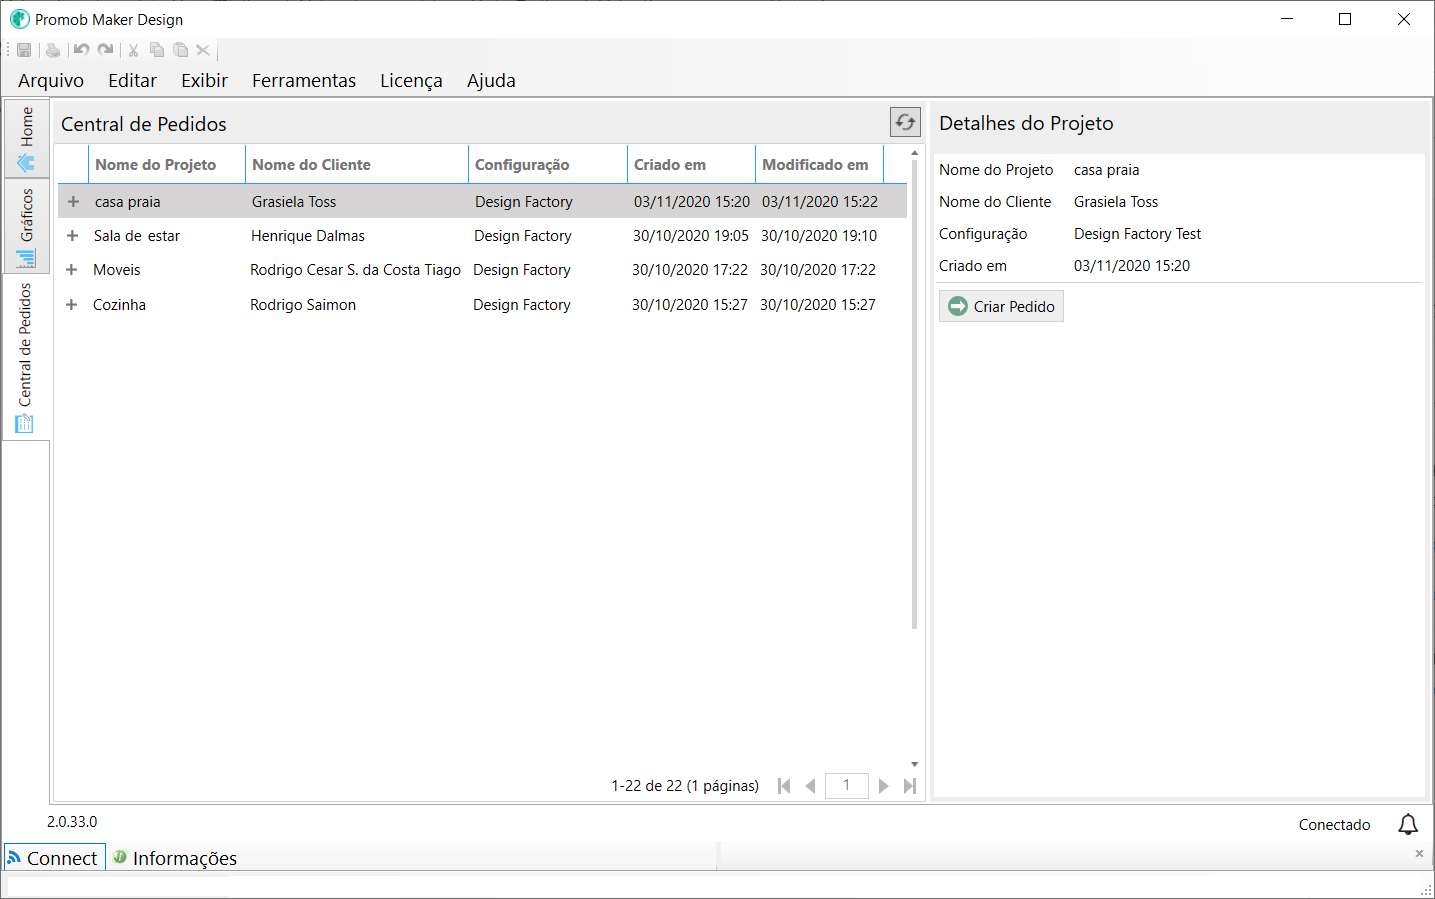
Task: Open notifications bell icon
Action: pos(1408,824)
